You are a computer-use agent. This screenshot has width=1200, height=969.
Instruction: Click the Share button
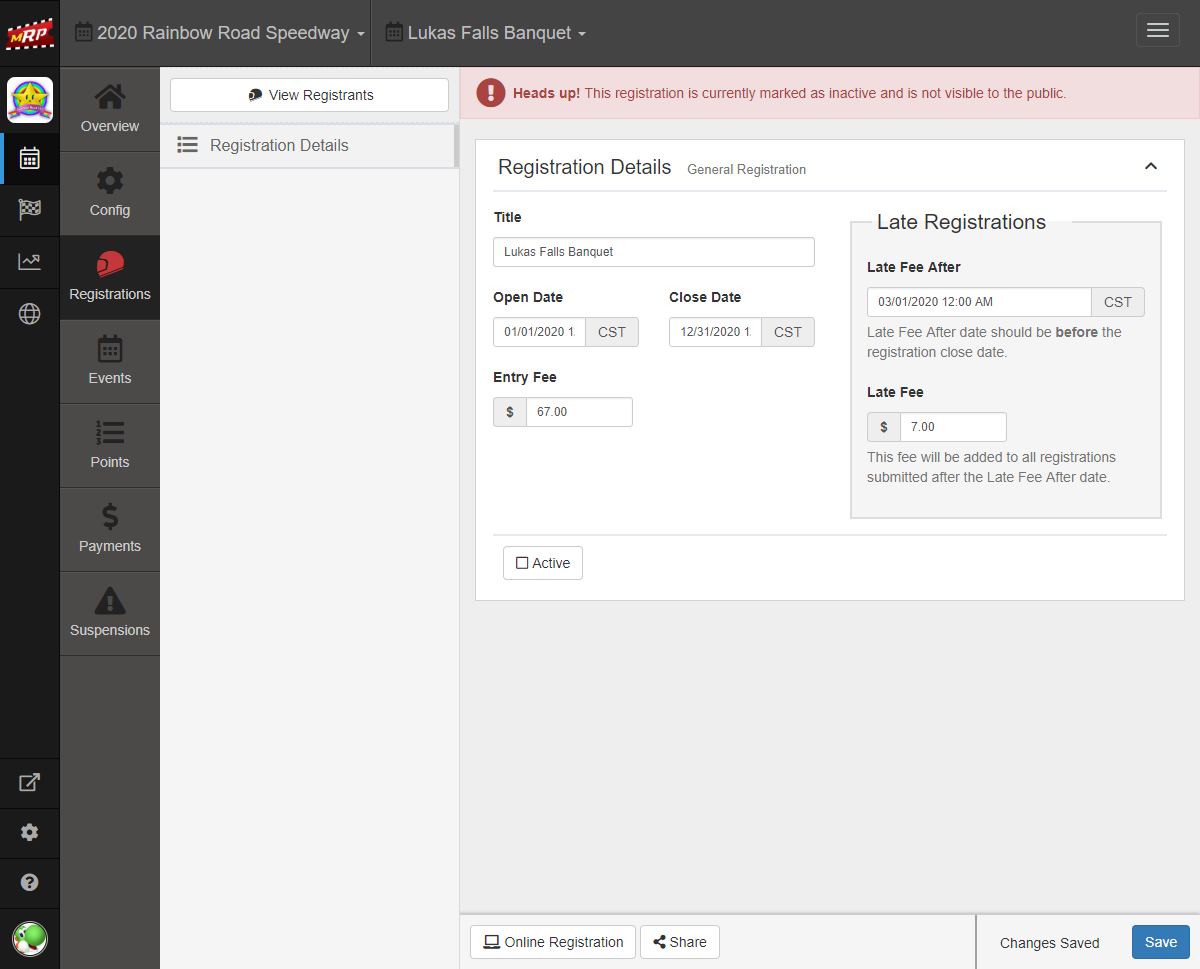[680, 942]
